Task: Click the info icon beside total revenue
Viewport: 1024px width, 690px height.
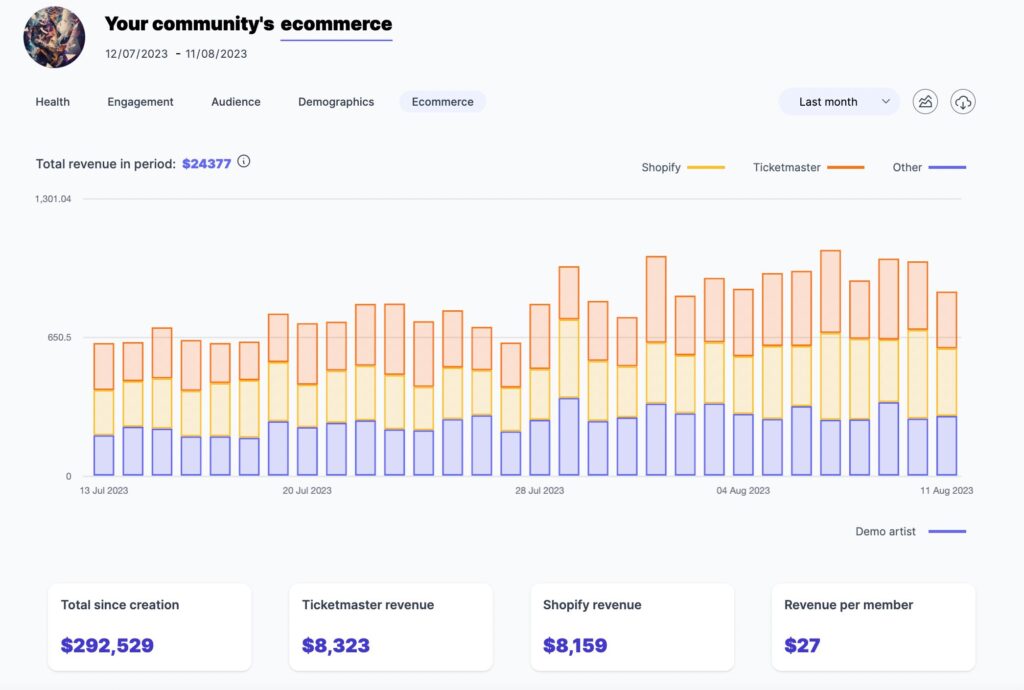Action: 243,160
